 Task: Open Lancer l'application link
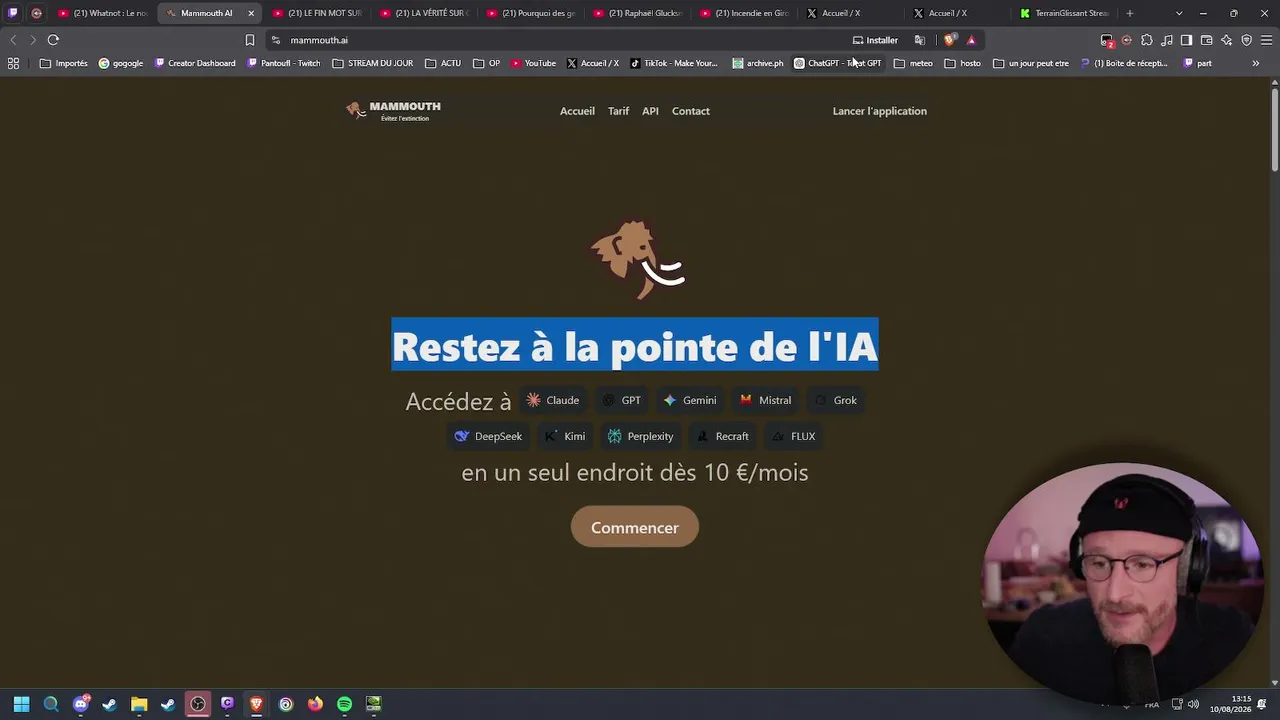click(880, 111)
